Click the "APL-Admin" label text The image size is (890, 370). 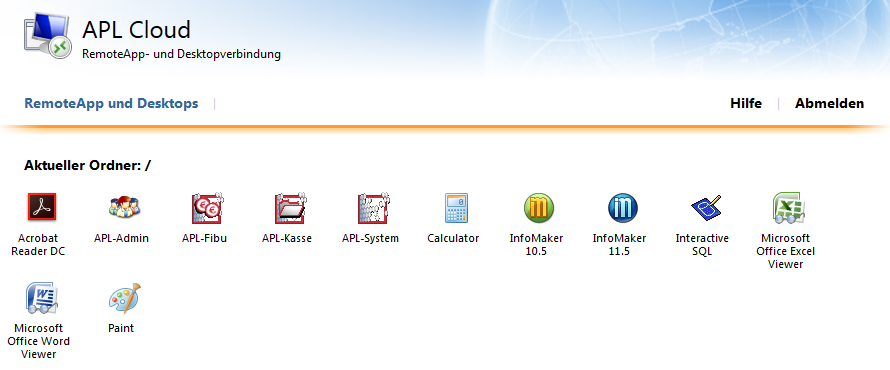[121, 238]
